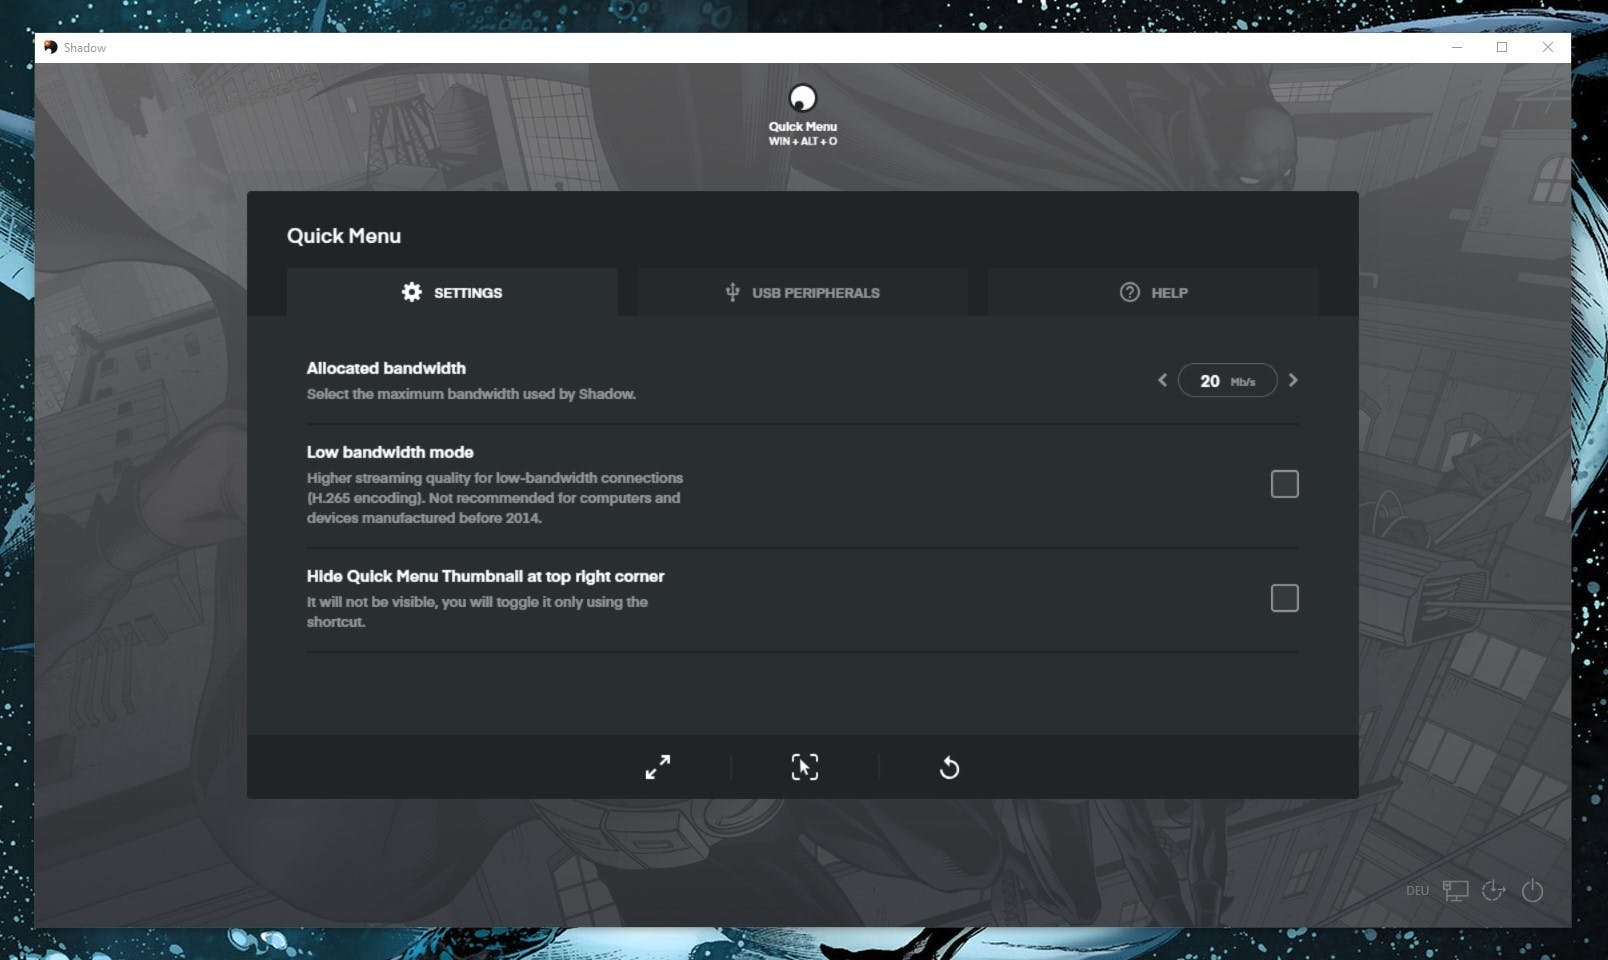Click the restart streaming circular arrow icon
Image resolution: width=1608 pixels, height=960 pixels.
click(949, 767)
